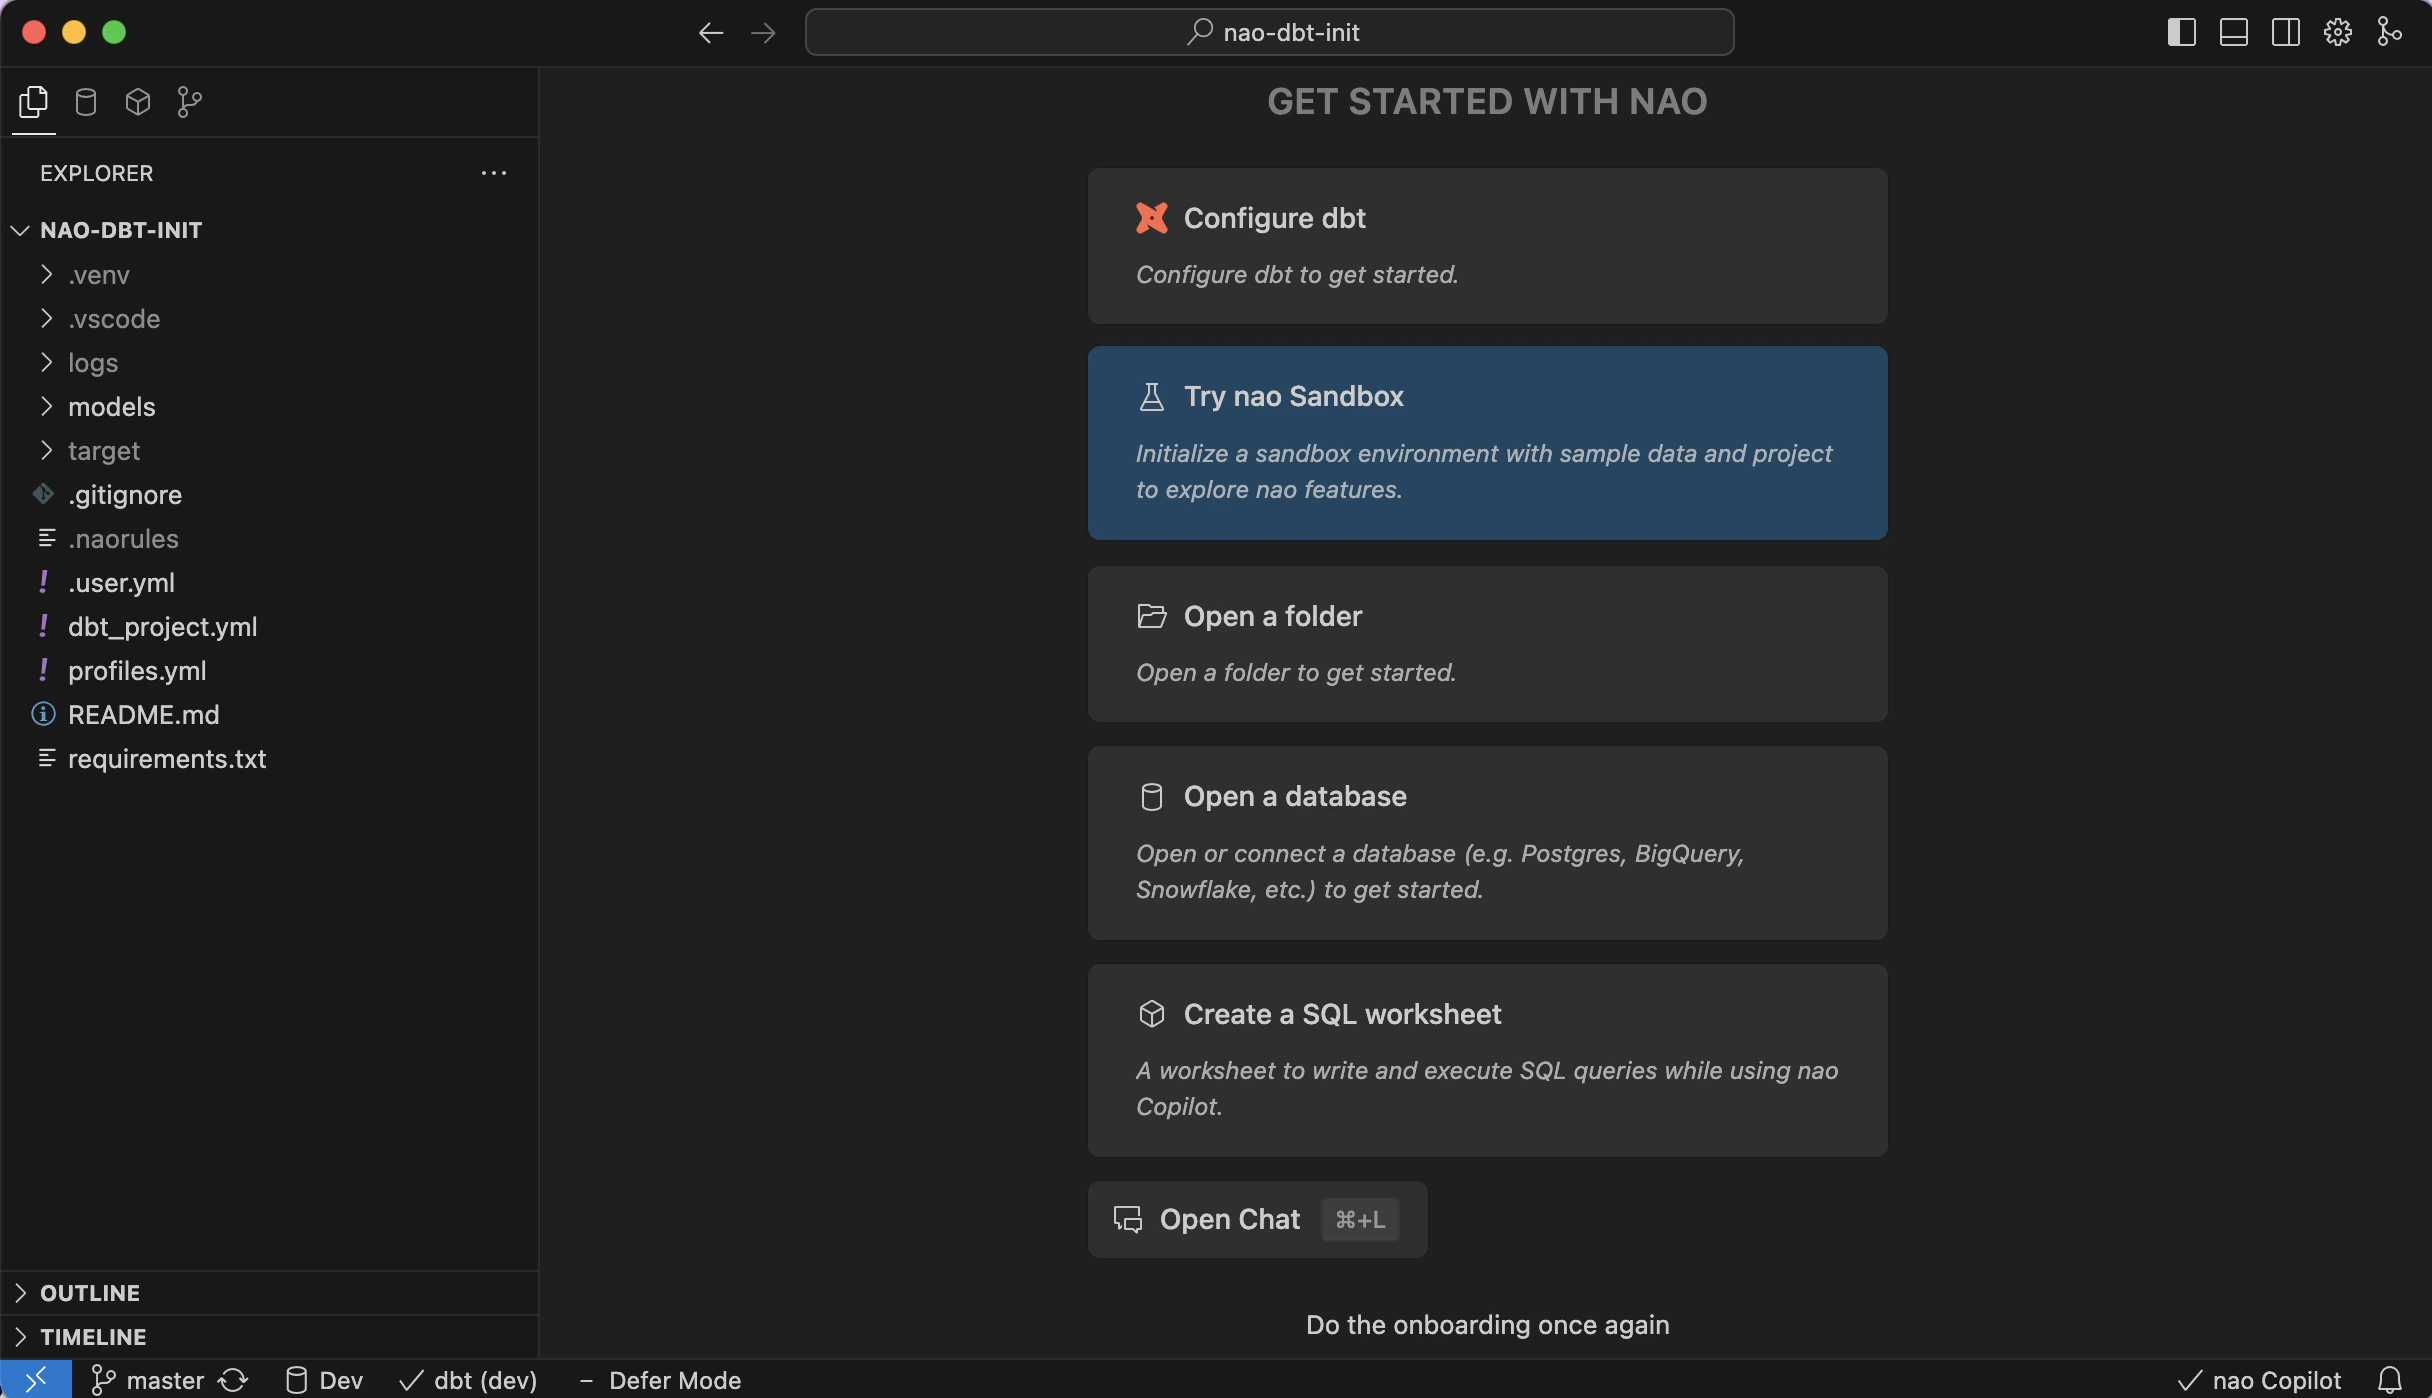The height and width of the screenshot is (1398, 2432).
Task: Click the Try nao Sandbox card
Action: [x=1488, y=443]
